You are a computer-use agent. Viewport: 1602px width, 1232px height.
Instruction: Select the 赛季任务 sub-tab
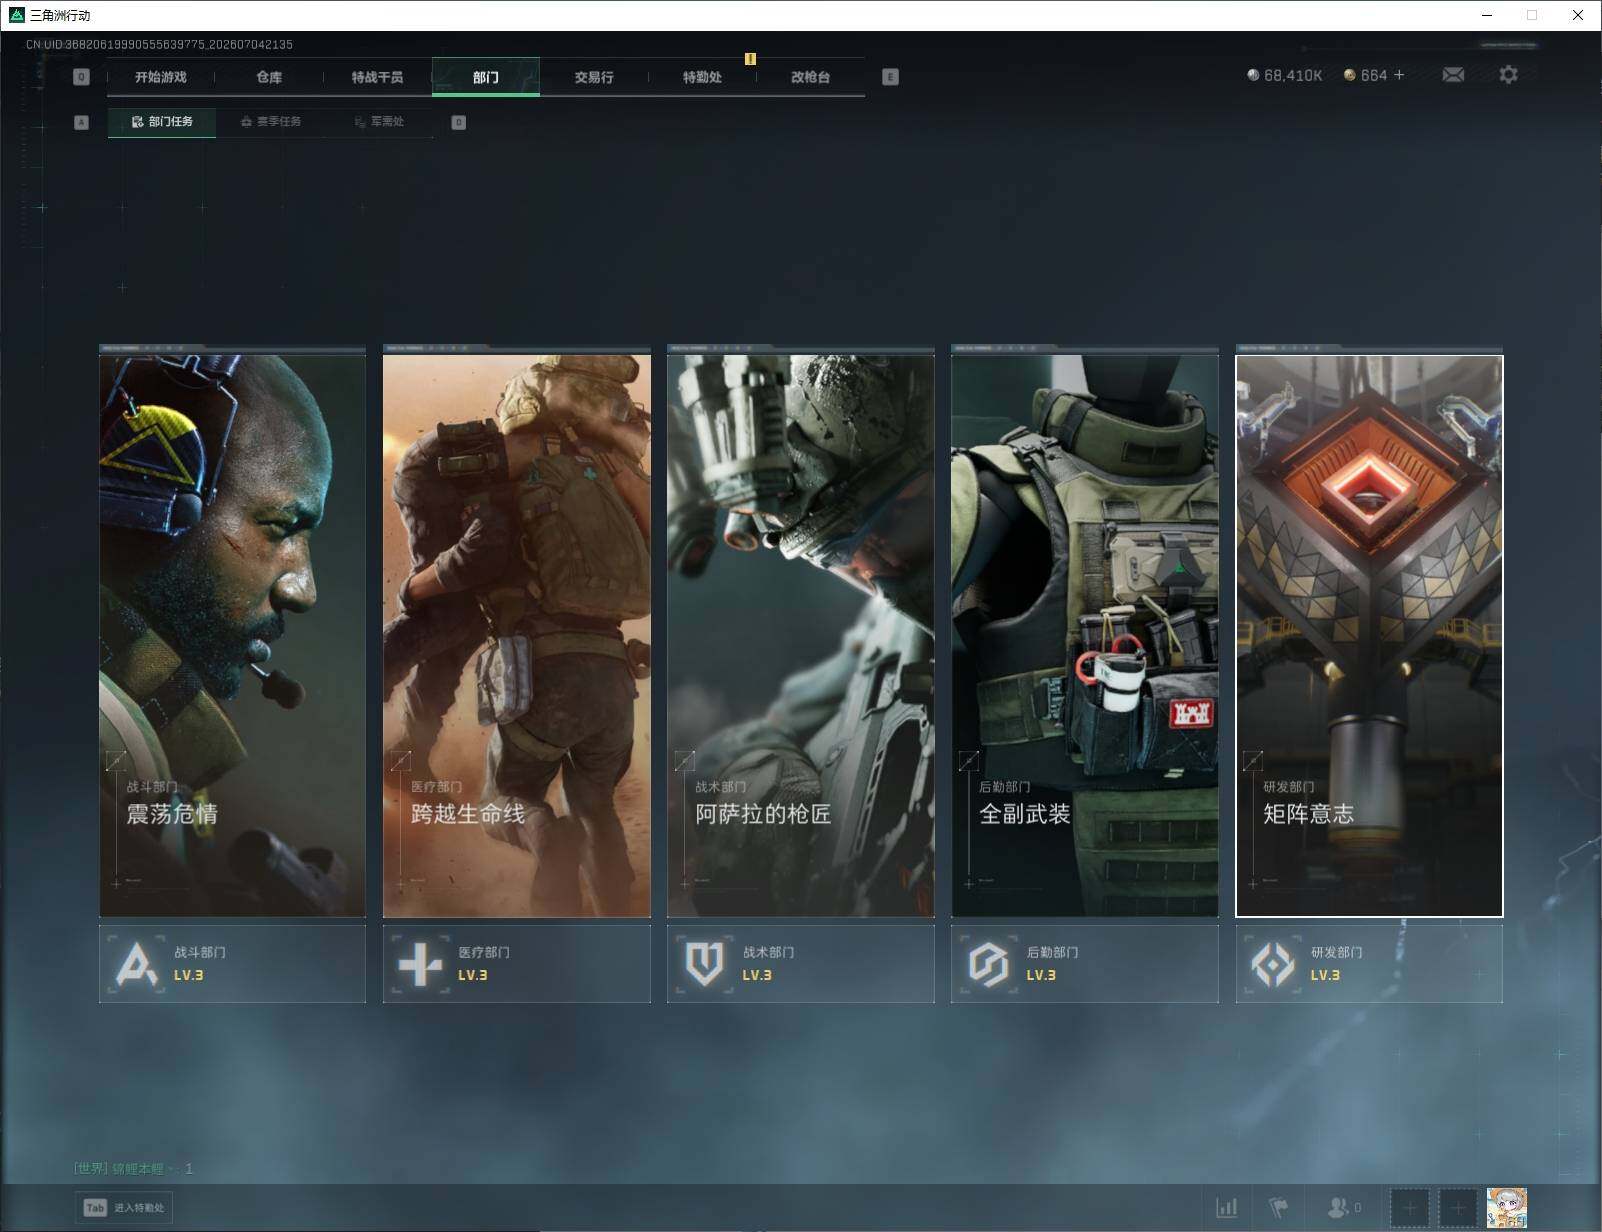click(270, 122)
